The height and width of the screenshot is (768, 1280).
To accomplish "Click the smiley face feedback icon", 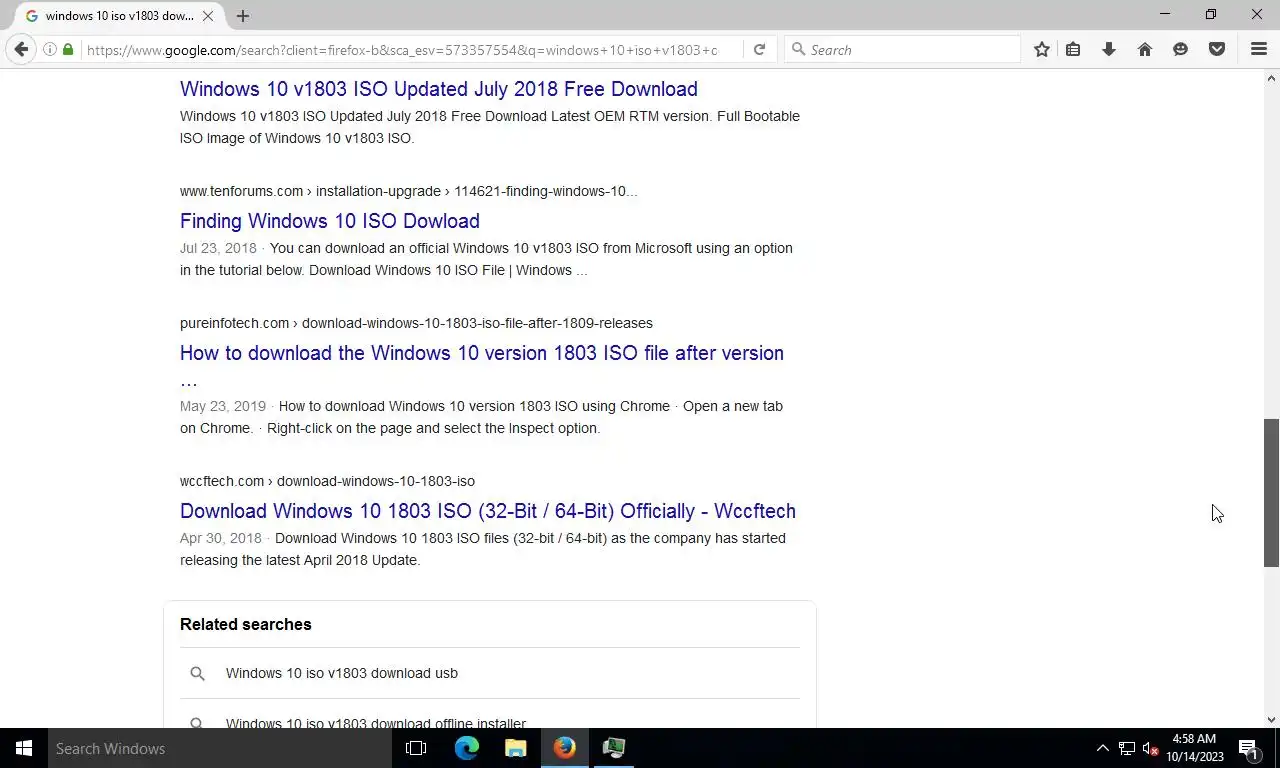I will click(1181, 49).
